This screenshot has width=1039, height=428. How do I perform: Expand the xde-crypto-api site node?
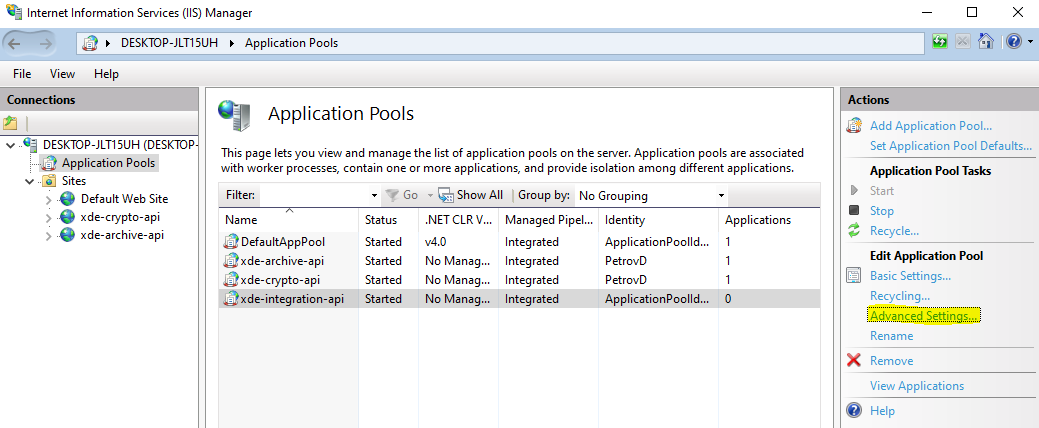pos(48,217)
